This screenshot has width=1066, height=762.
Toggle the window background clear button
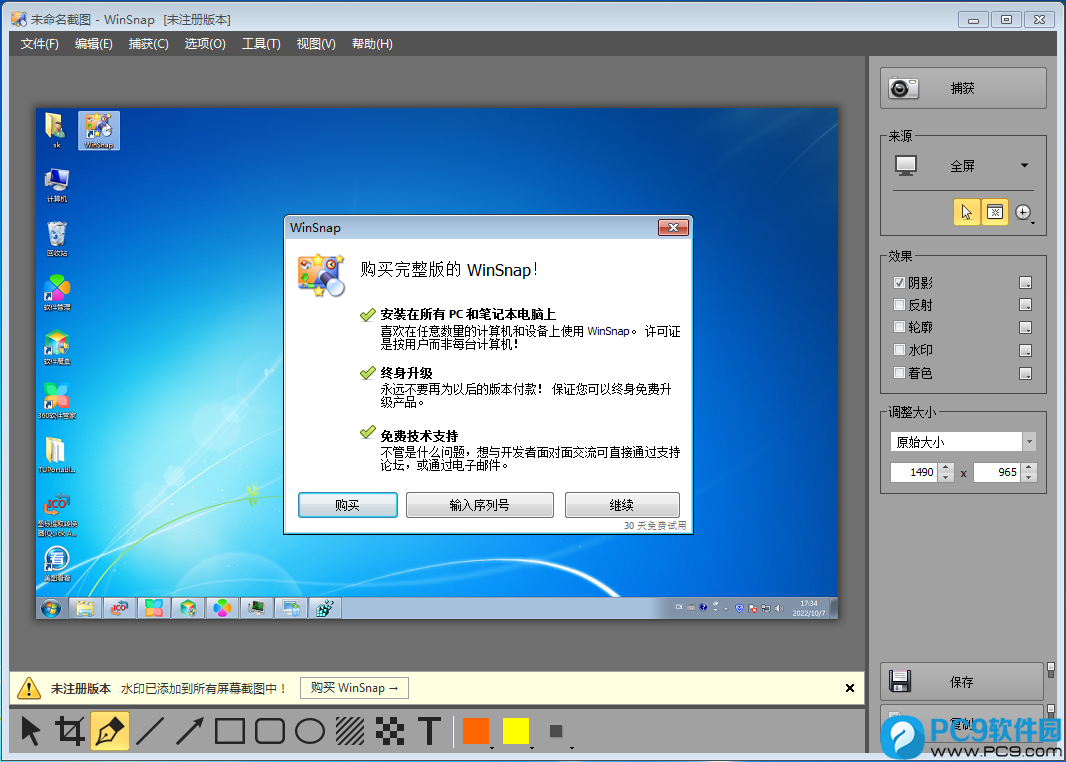coord(995,212)
